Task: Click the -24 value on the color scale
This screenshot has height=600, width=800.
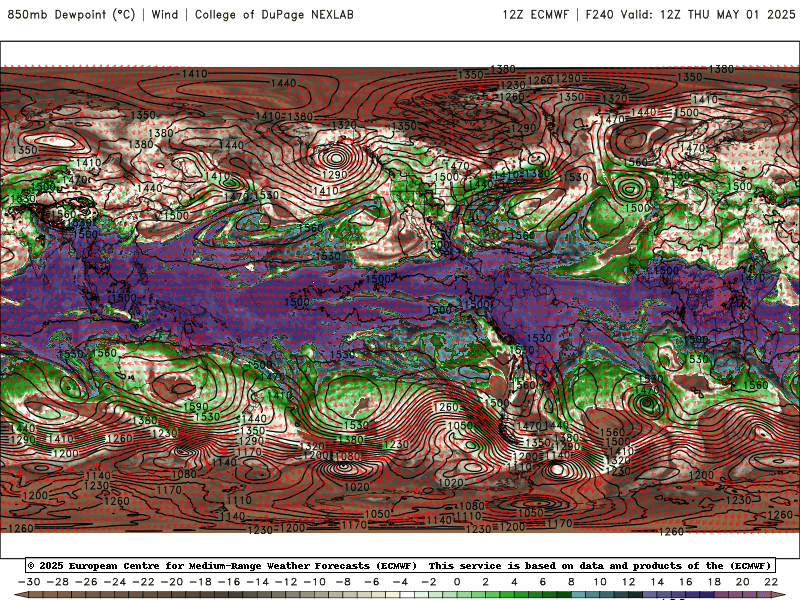Action: (x=115, y=582)
